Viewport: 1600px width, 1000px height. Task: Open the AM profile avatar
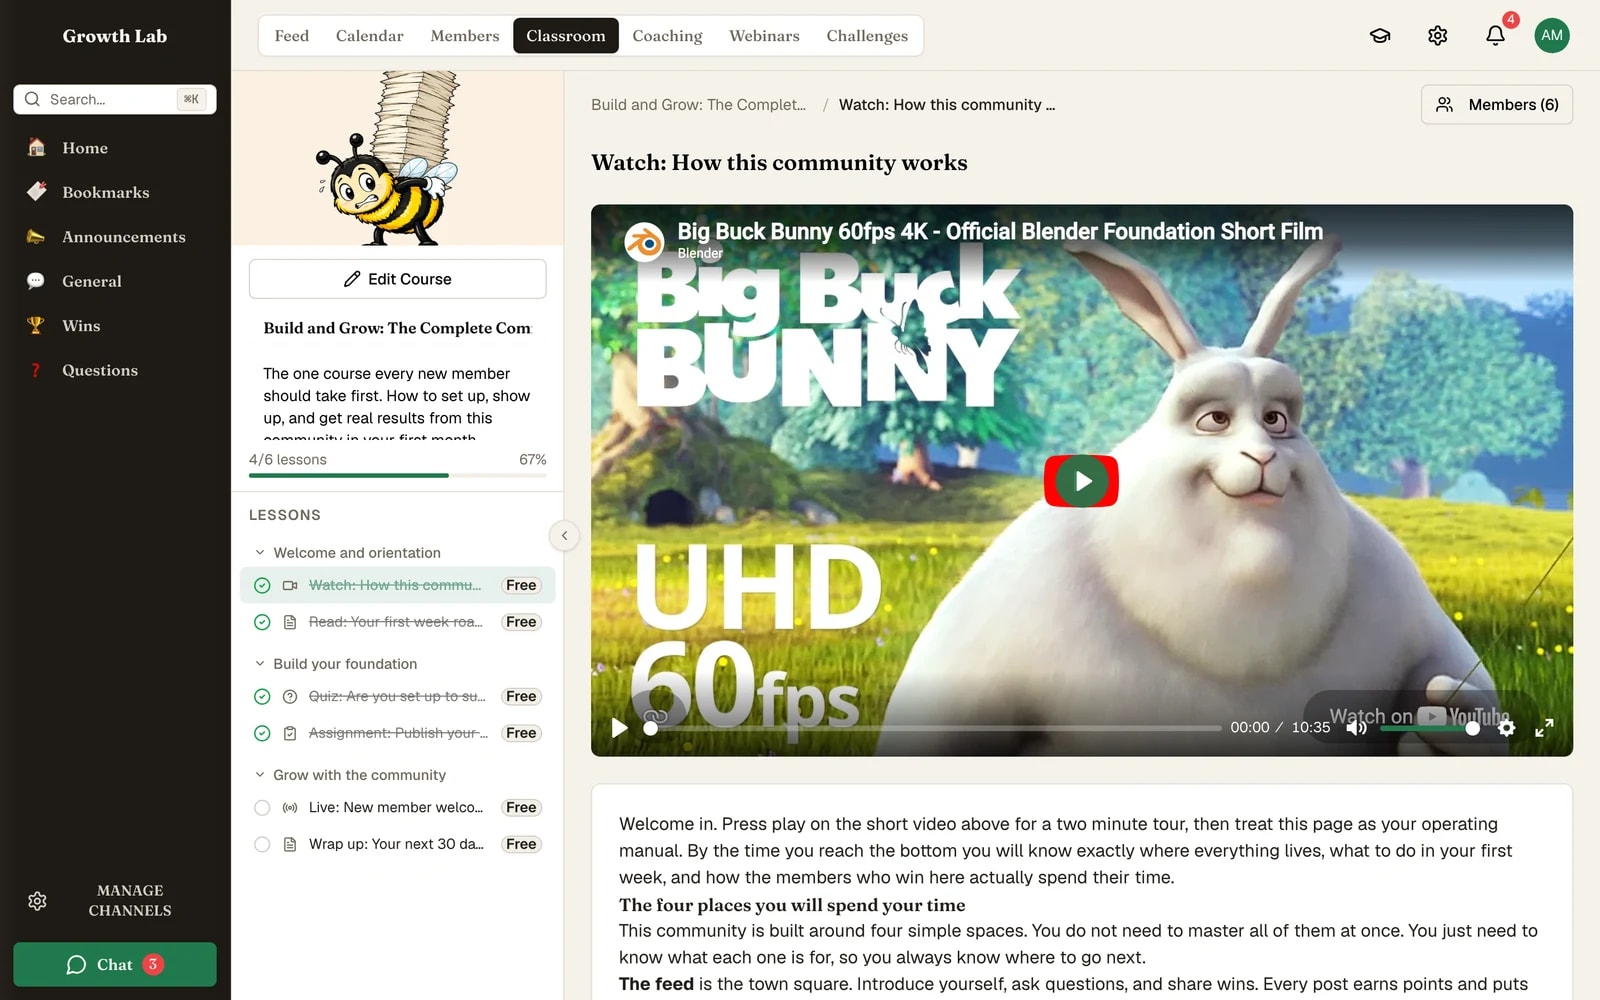pyautogui.click(x=1552, y=36)
